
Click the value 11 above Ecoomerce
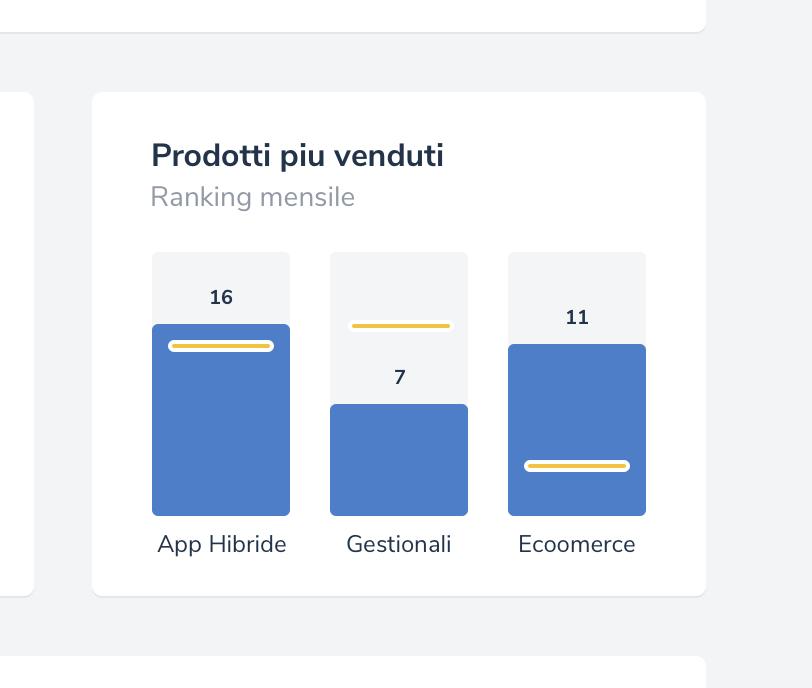[577, 318]
